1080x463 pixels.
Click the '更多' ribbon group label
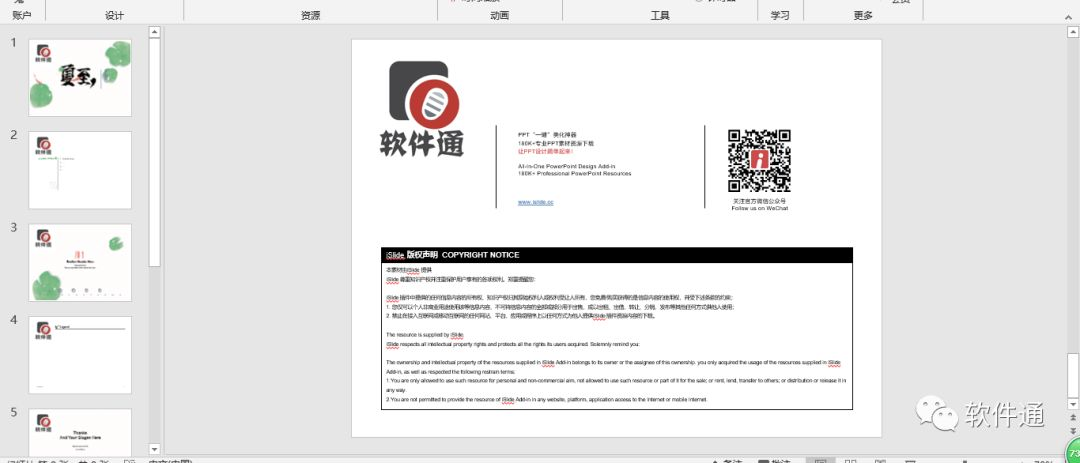tap(863, 15)
